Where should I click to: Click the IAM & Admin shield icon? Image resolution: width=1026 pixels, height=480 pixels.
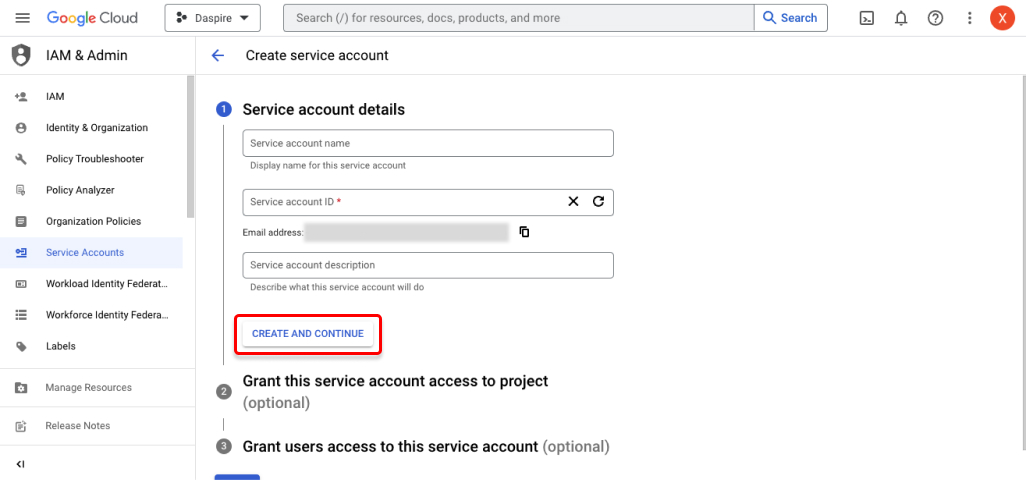22,55
